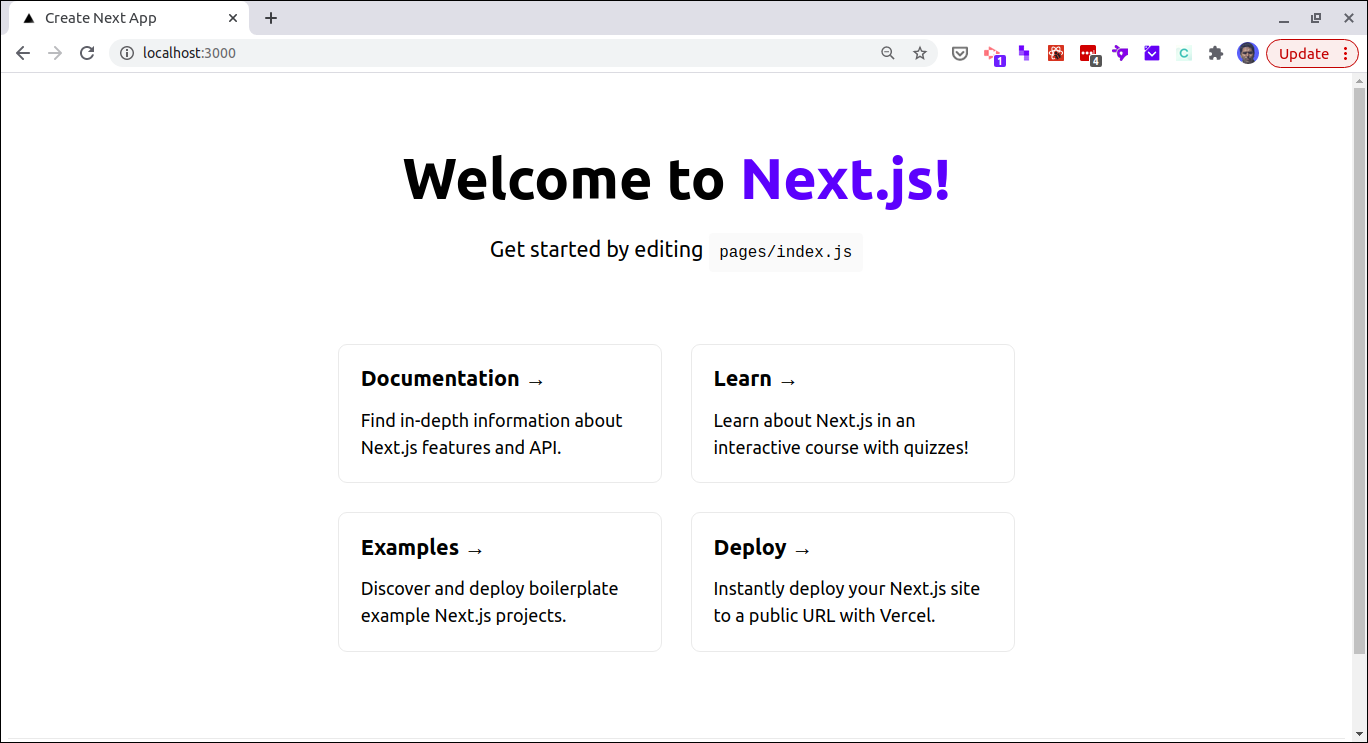
Task: Open the Documentation link
Action: [441, 378]
